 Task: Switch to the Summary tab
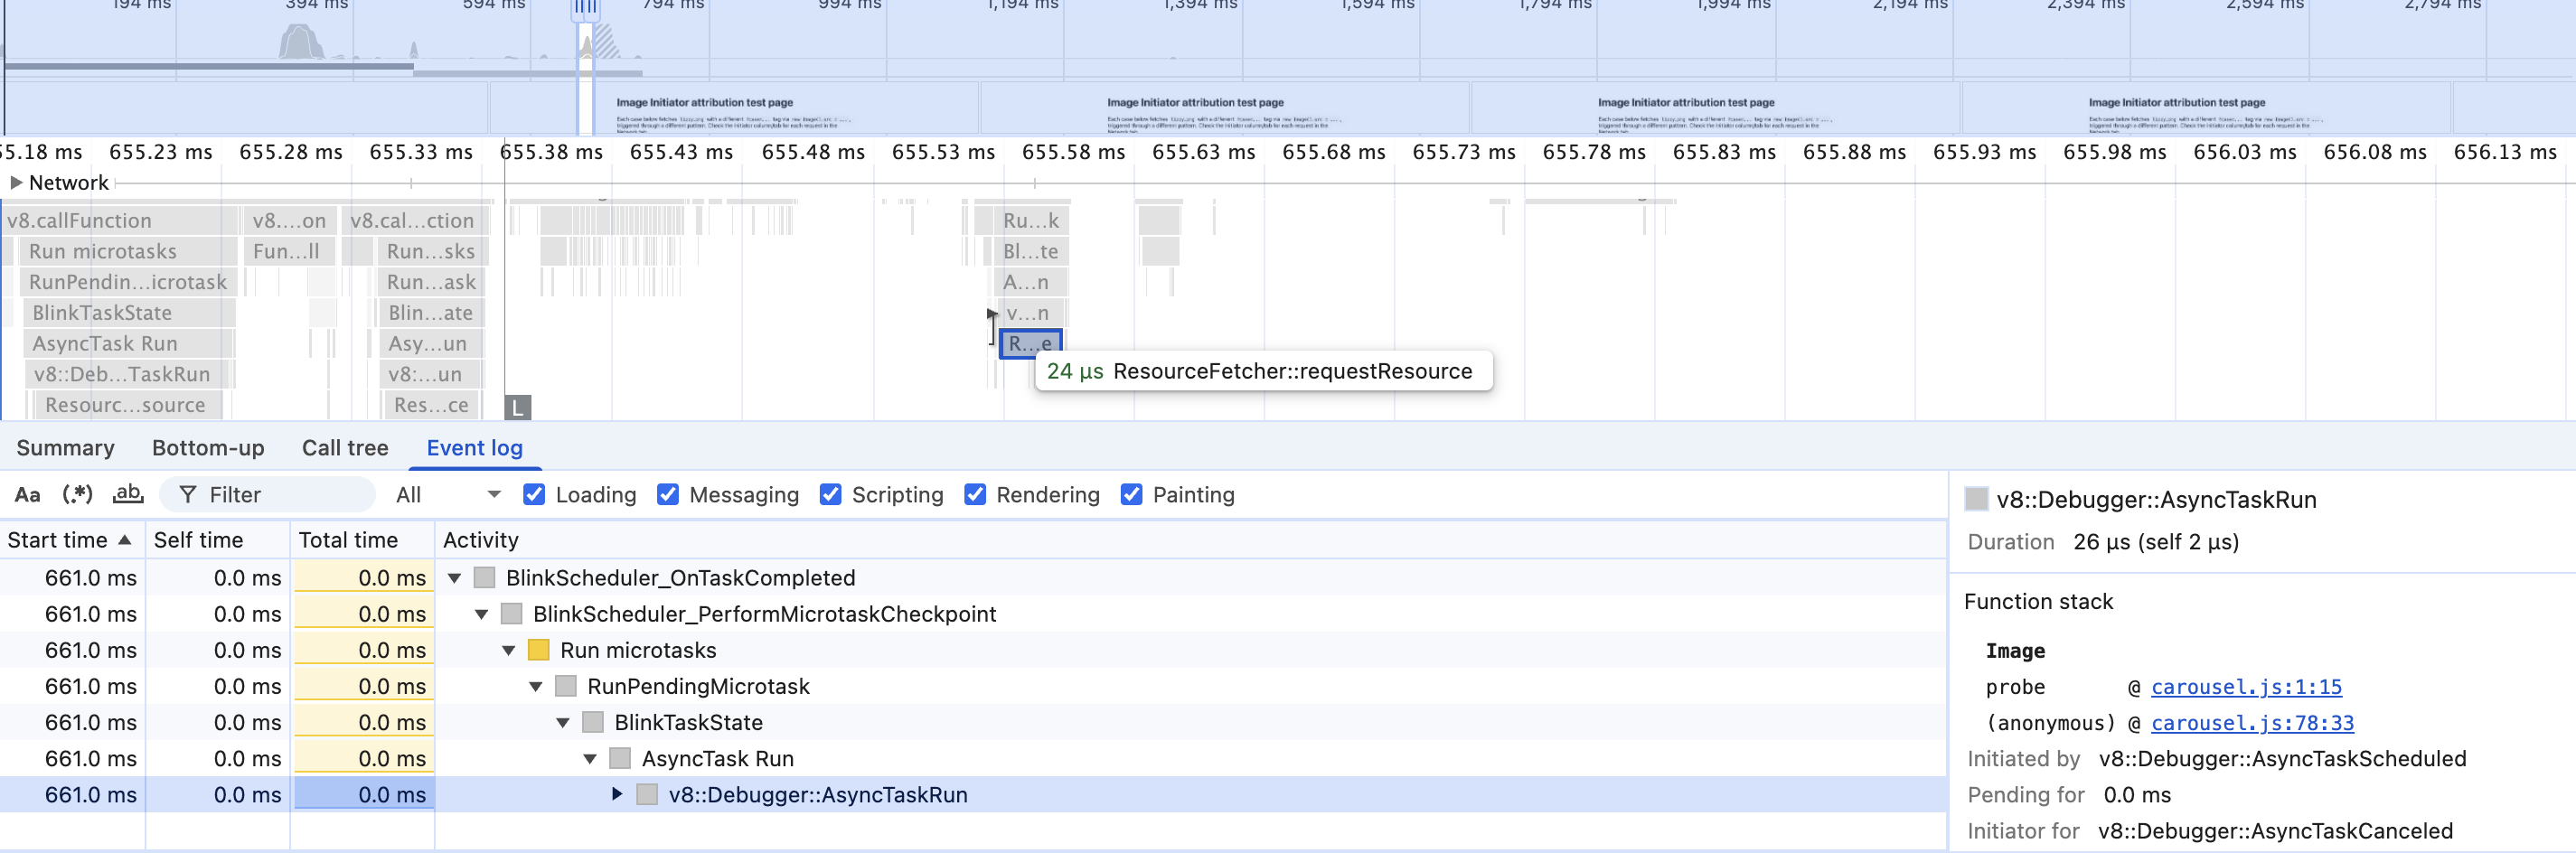65,448
